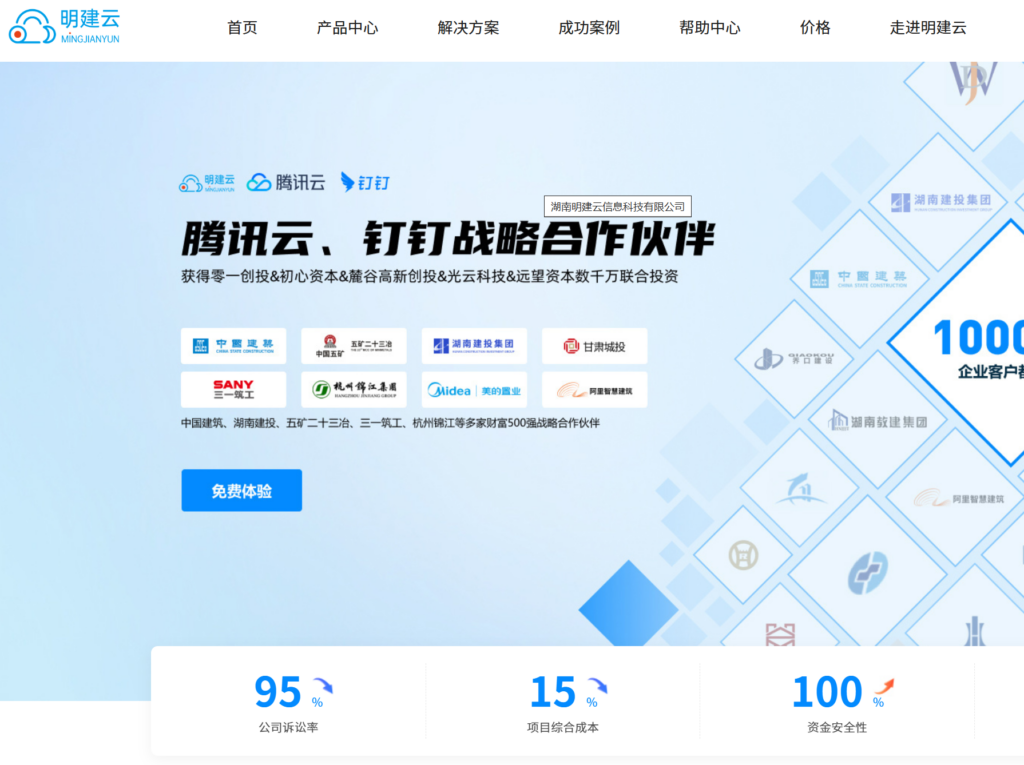Open the 帮助中心 navigation item
The height and width of the screenshot is (765, 1024).
(710, 28)
